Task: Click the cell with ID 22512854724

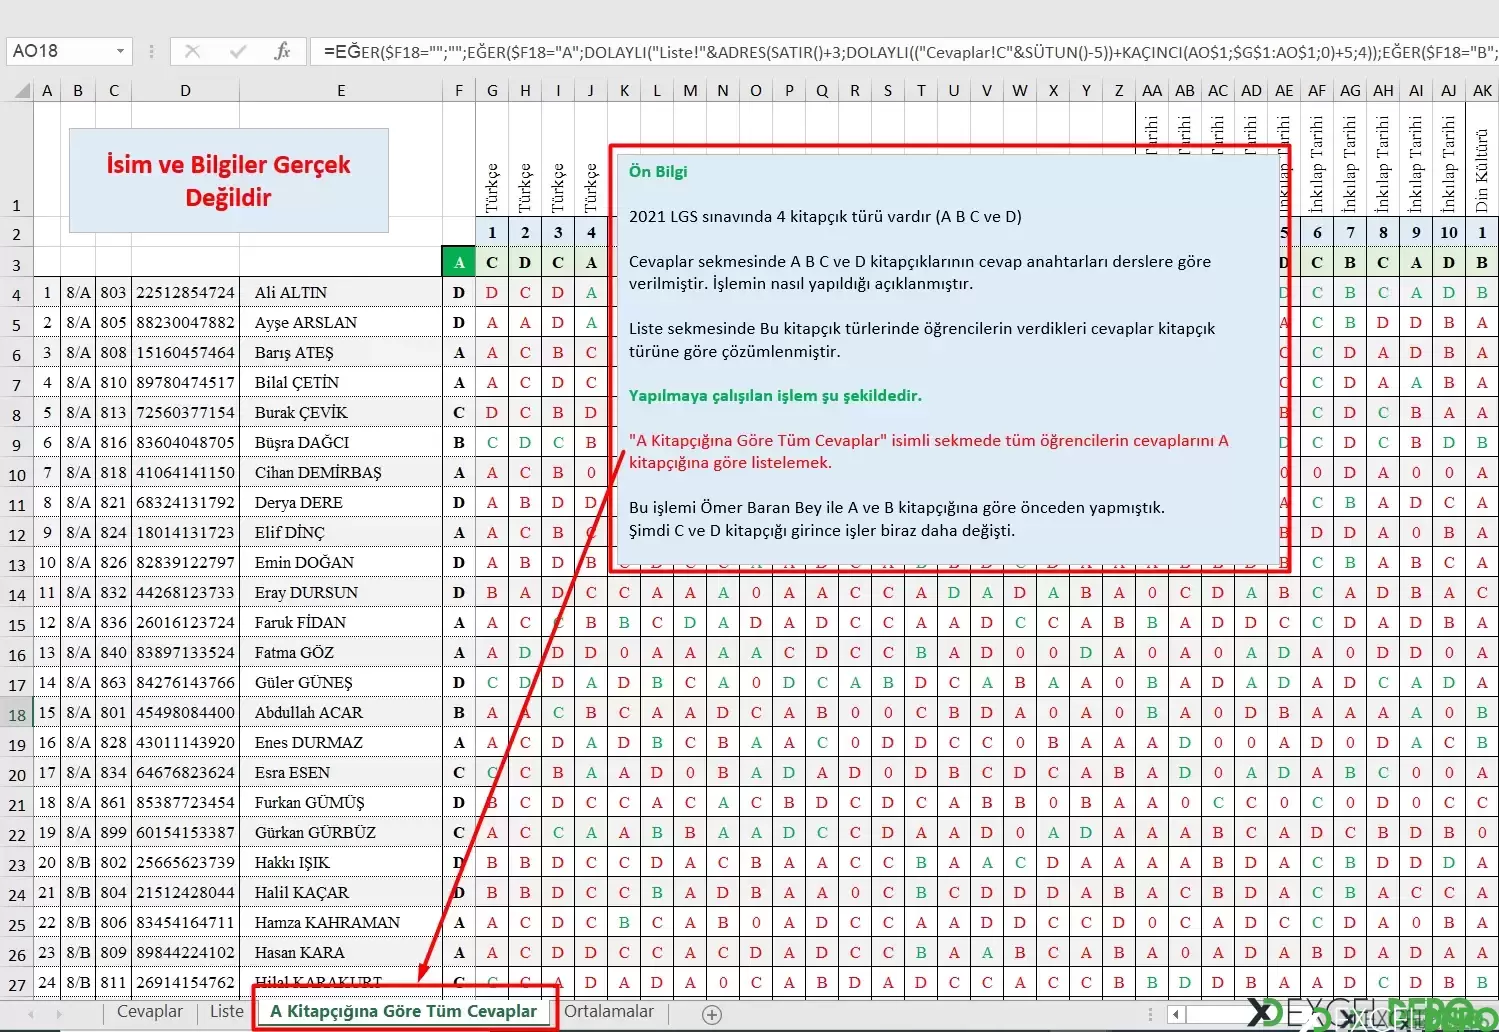Action: (x=185, y=292)
